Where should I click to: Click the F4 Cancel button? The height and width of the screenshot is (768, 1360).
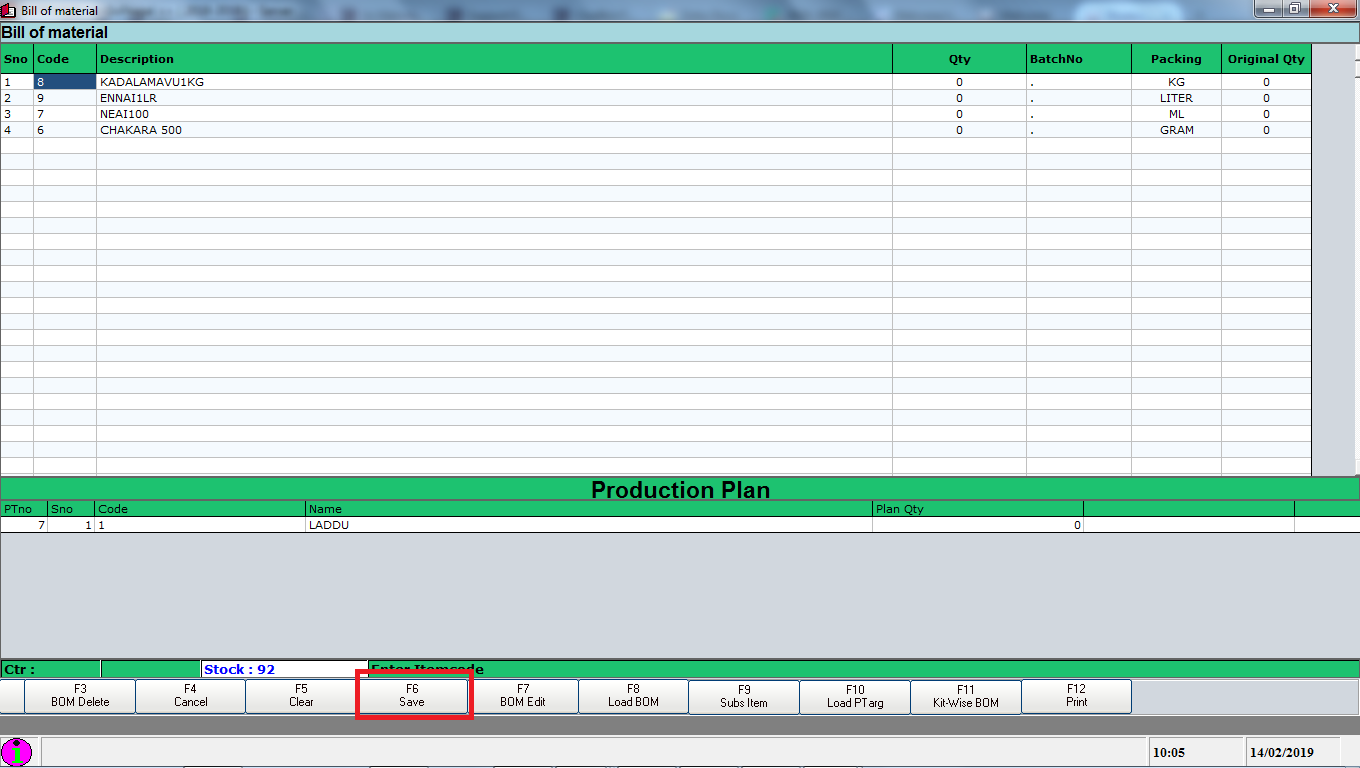190,696
